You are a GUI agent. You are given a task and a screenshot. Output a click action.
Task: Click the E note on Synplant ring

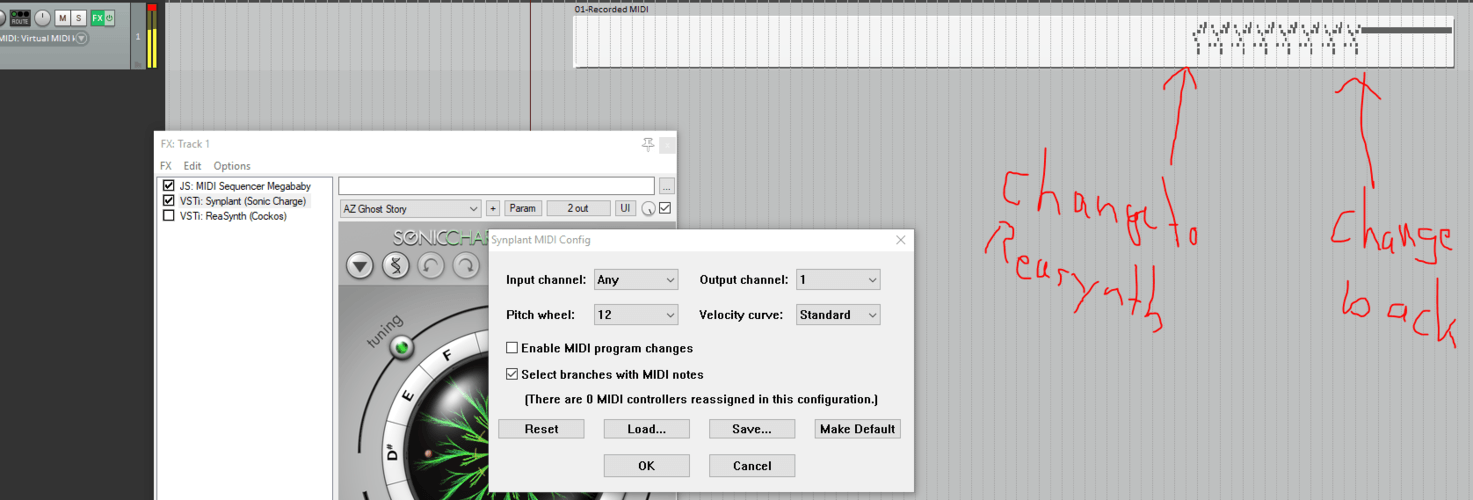[x=408, y=395]
